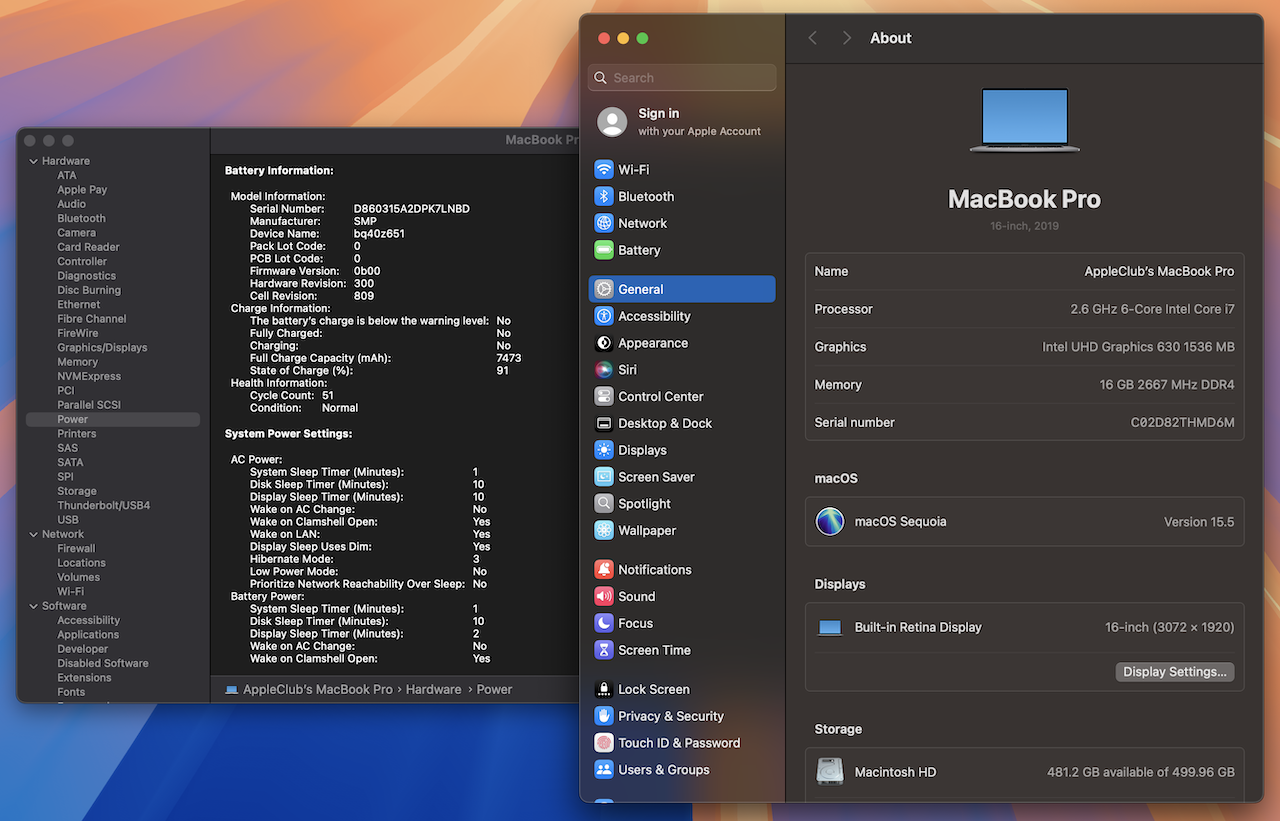Open the Users & Groups icon
The width and height of the screenshot is (1280, 821).
coord(603,770)
